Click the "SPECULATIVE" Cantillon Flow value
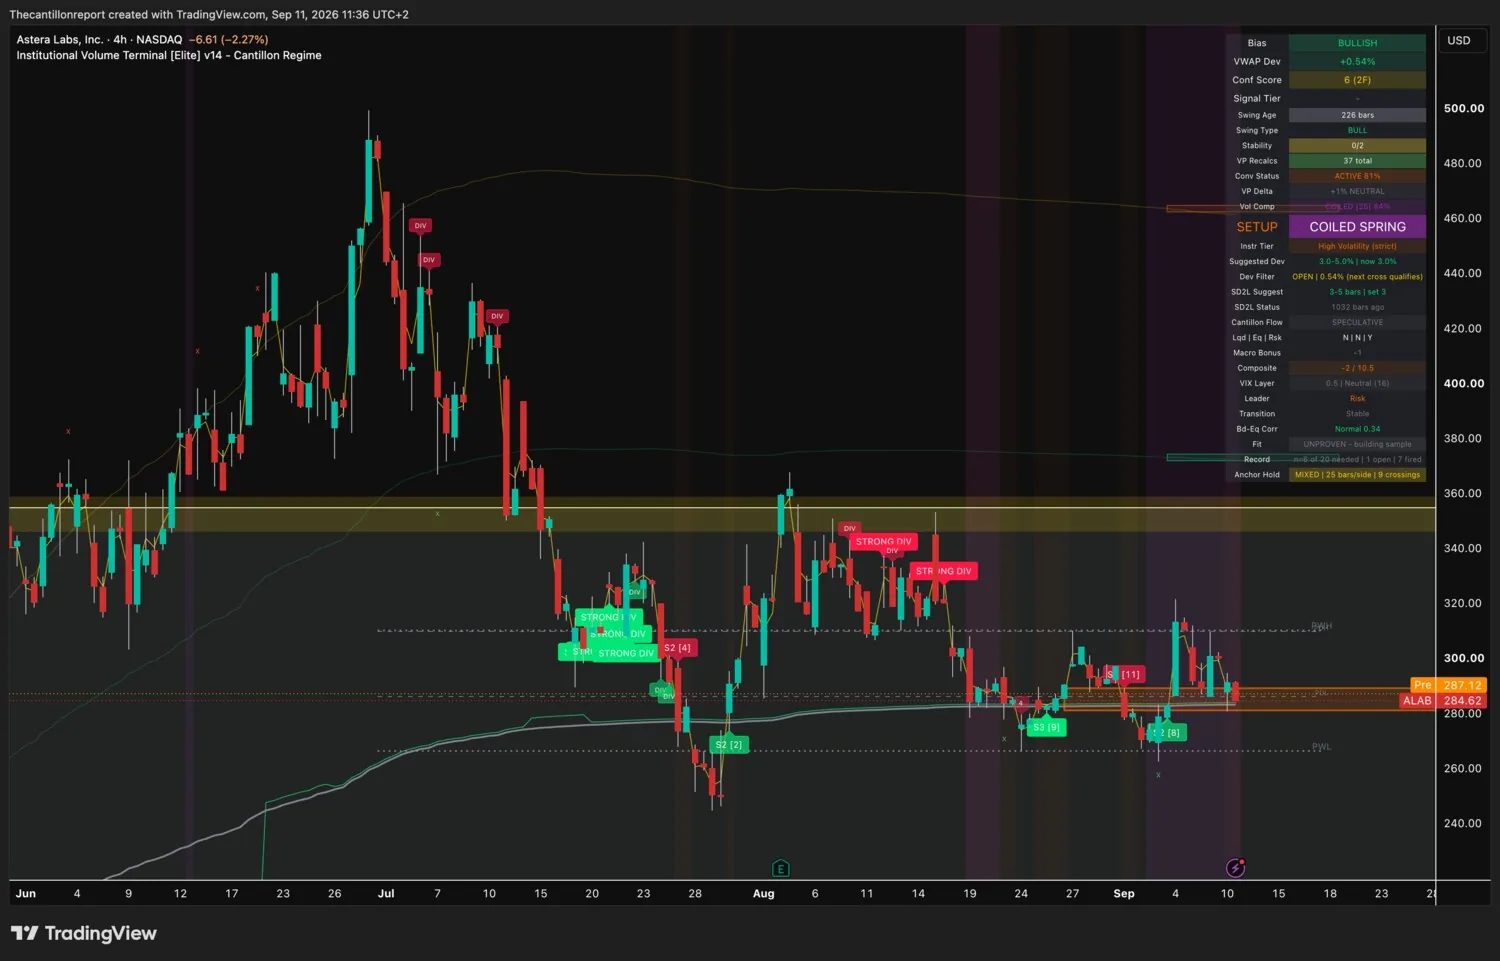 pos(1357,322)
